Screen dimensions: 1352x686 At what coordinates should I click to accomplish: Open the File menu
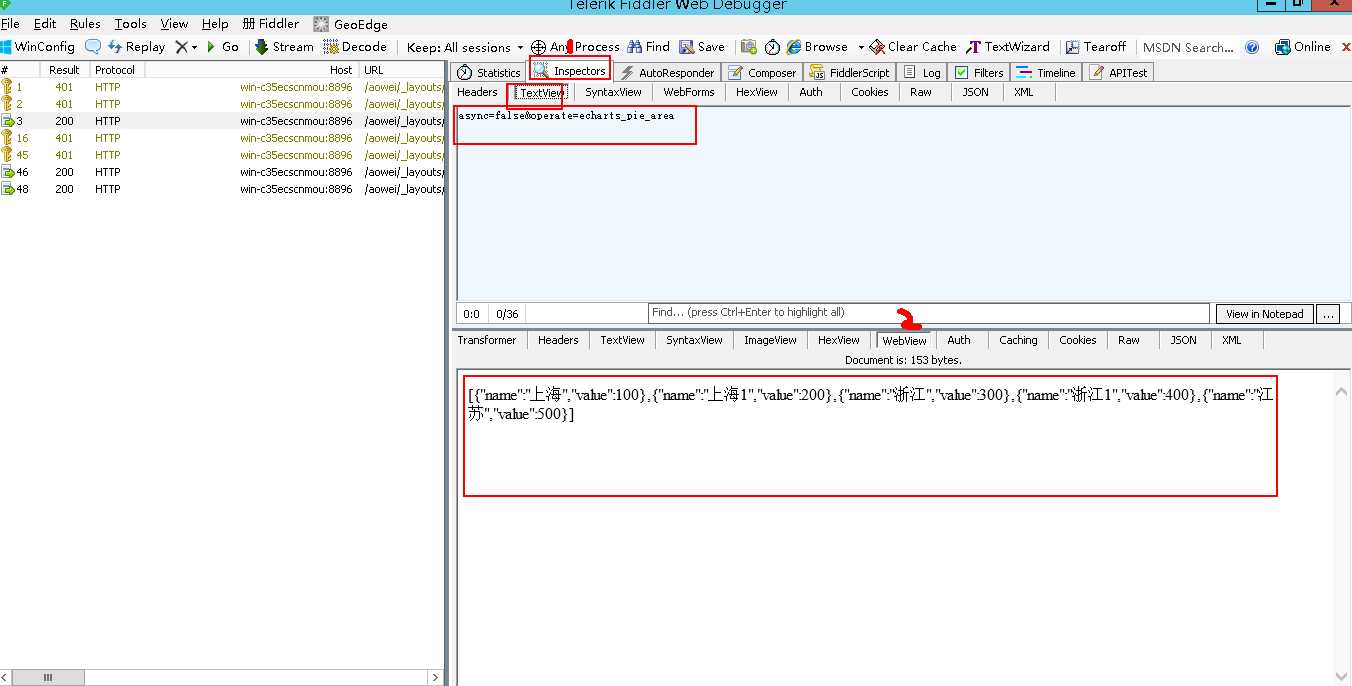[10, 24]
